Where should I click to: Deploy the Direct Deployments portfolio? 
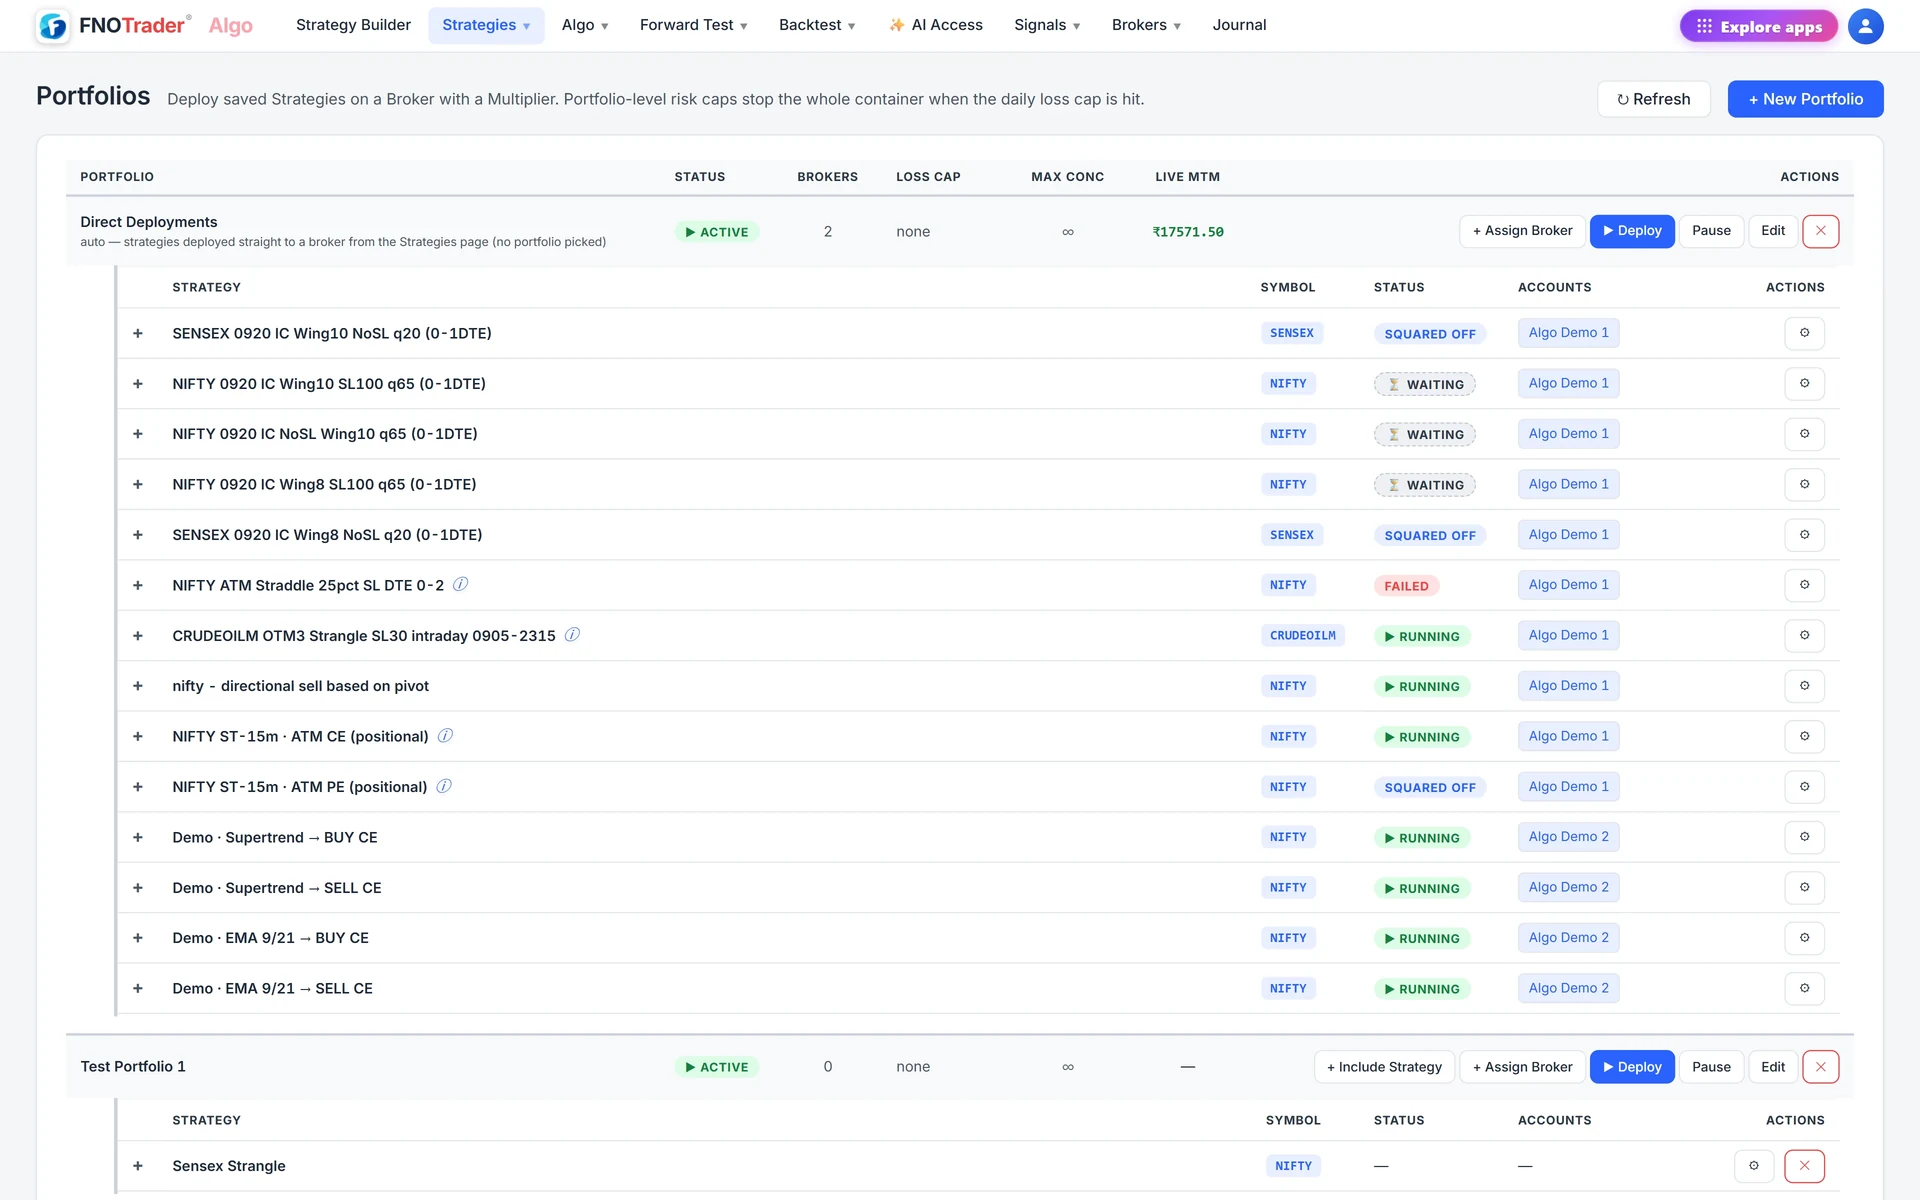(1632, 231)
